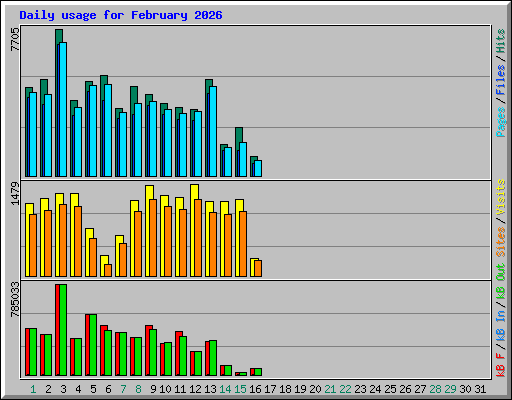
Task: Select the green kB Out bar for day 3
Action: coord(63,330)
